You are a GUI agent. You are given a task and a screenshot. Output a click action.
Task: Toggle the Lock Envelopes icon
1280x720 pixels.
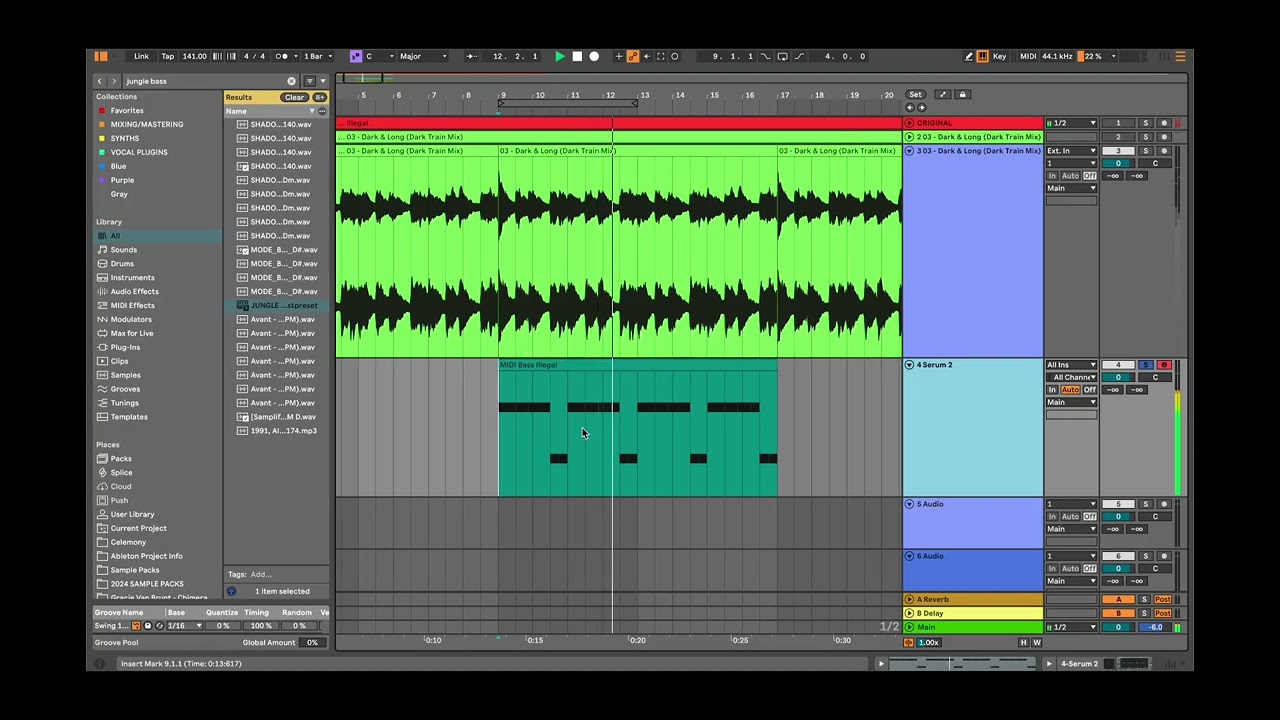pos(962,95)
